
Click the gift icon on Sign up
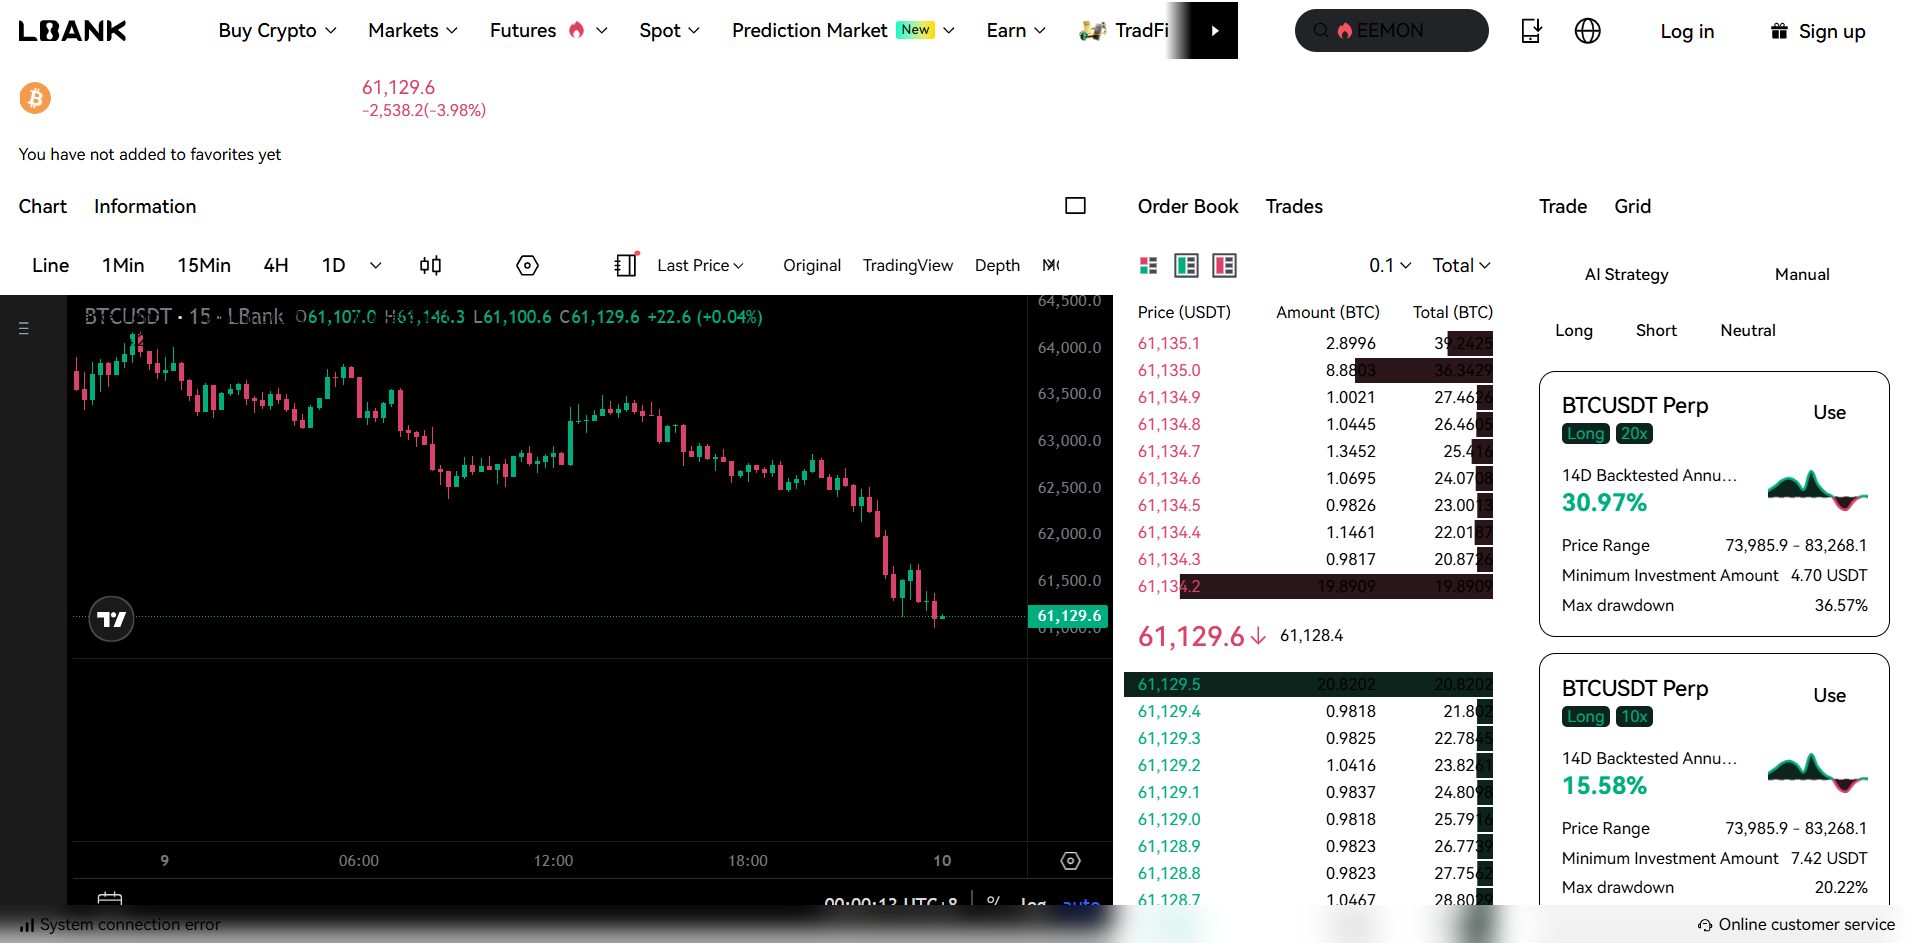click(x=1779, y=31)
